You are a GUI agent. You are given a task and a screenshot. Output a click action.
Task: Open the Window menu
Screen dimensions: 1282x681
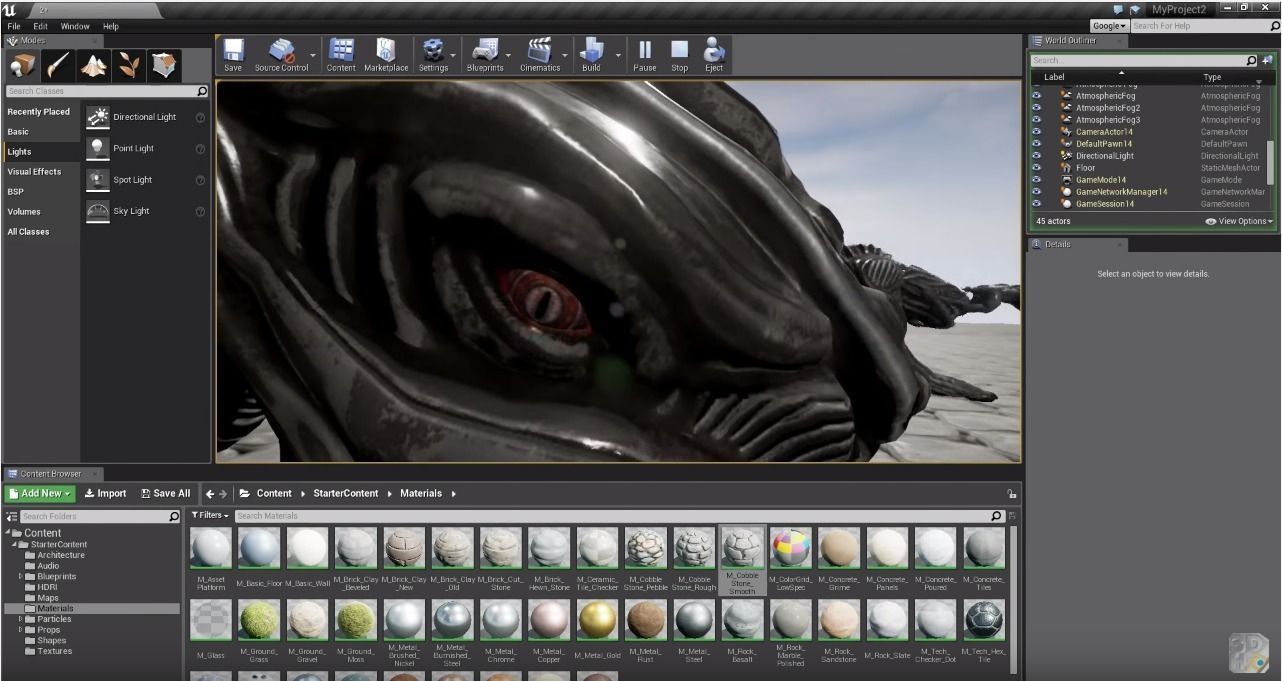(75, 26)
